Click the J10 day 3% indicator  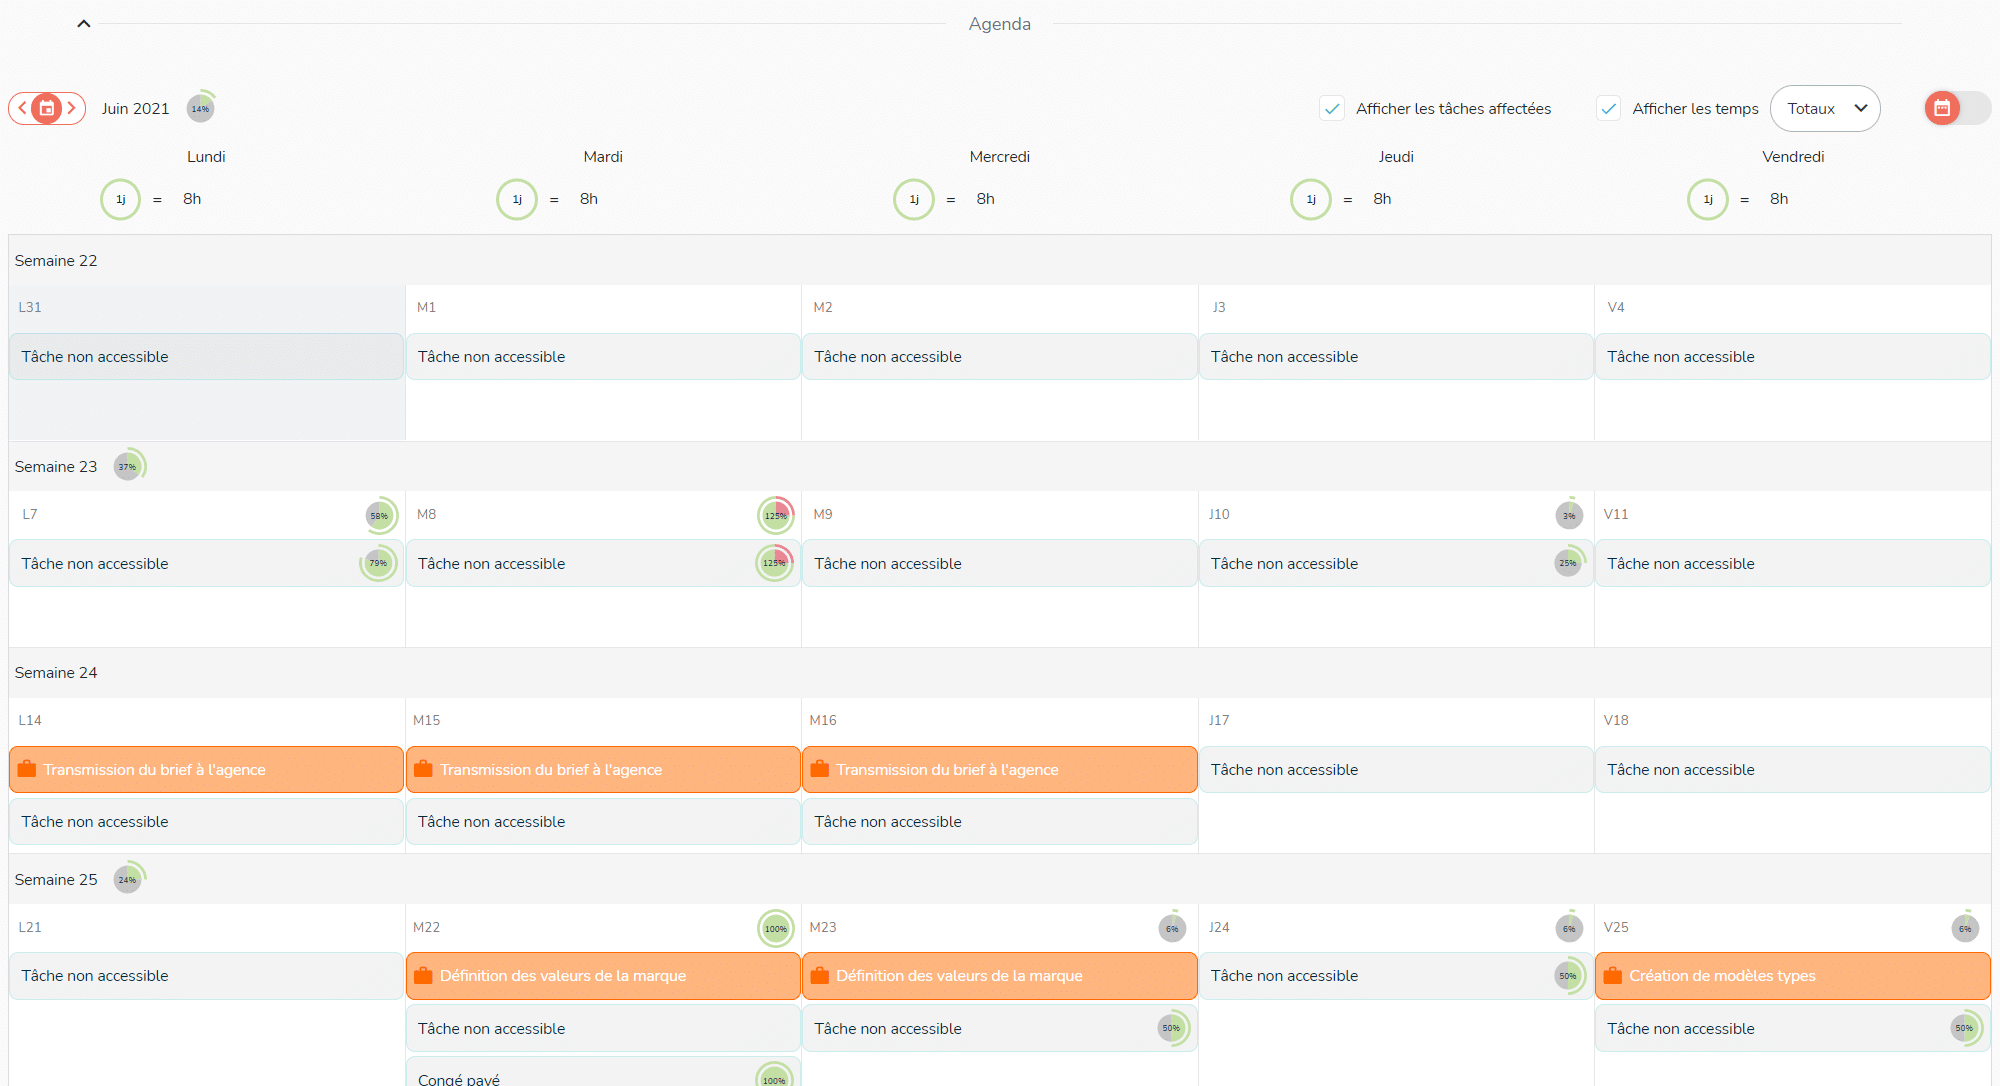(1569, 515)
